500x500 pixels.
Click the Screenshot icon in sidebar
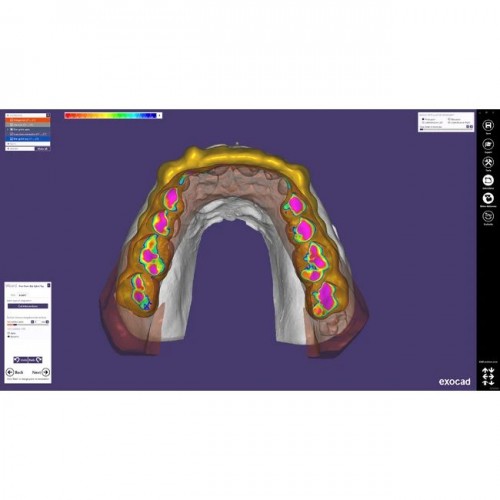[x=488, y=216]
